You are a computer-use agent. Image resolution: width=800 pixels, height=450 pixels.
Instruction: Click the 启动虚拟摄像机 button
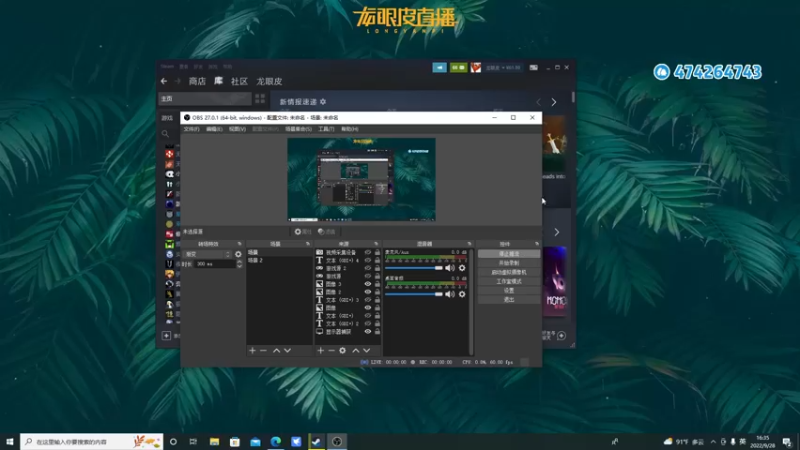(x=509, y=272)
